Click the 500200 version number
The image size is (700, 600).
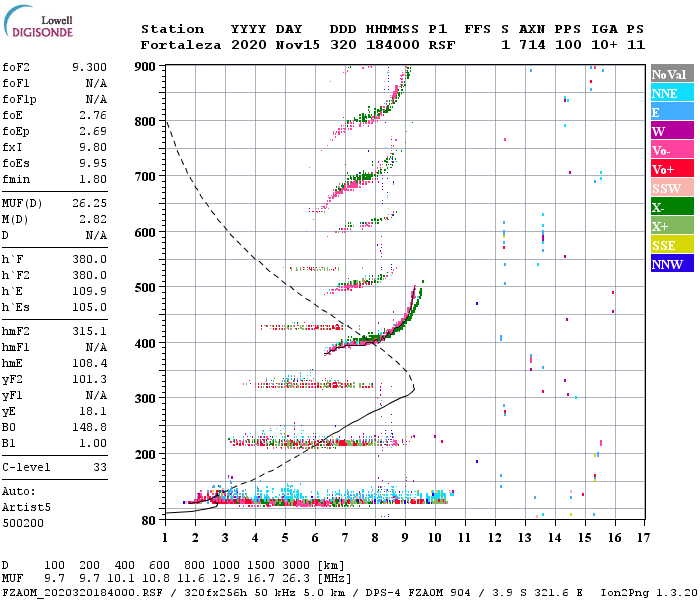coord(23,523)
